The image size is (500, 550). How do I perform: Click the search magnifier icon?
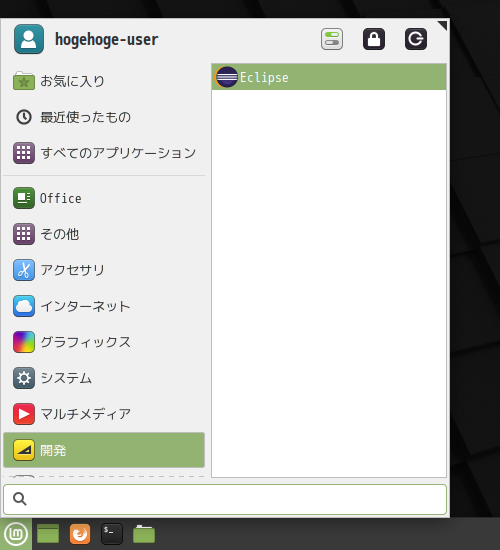pos(20,498)
